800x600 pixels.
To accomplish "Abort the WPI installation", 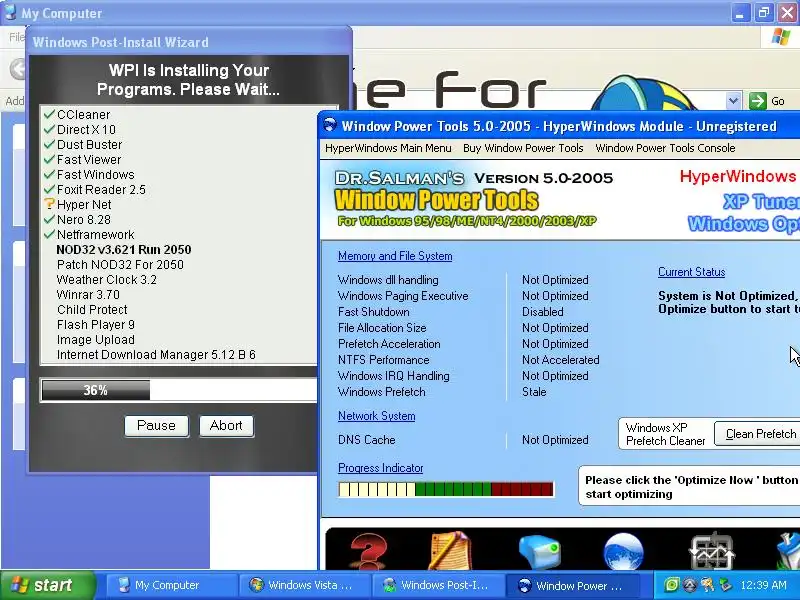I will 226,426.
